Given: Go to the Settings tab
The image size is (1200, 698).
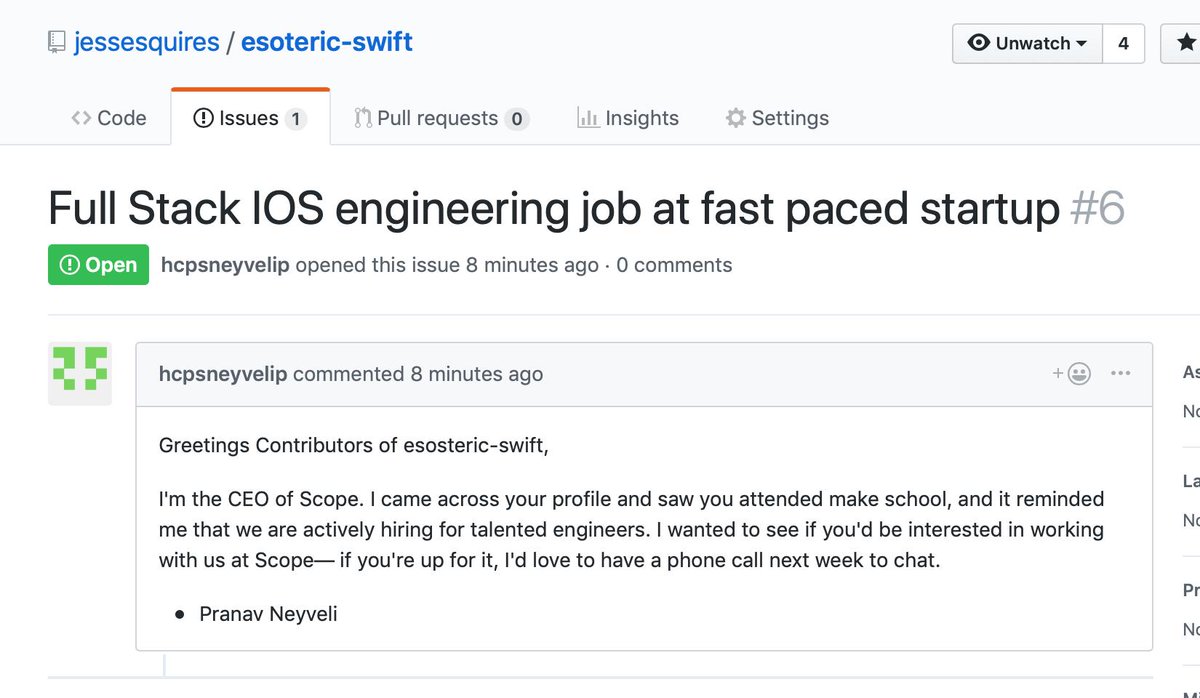Looking at the screenshot, I should click(777, 118).
